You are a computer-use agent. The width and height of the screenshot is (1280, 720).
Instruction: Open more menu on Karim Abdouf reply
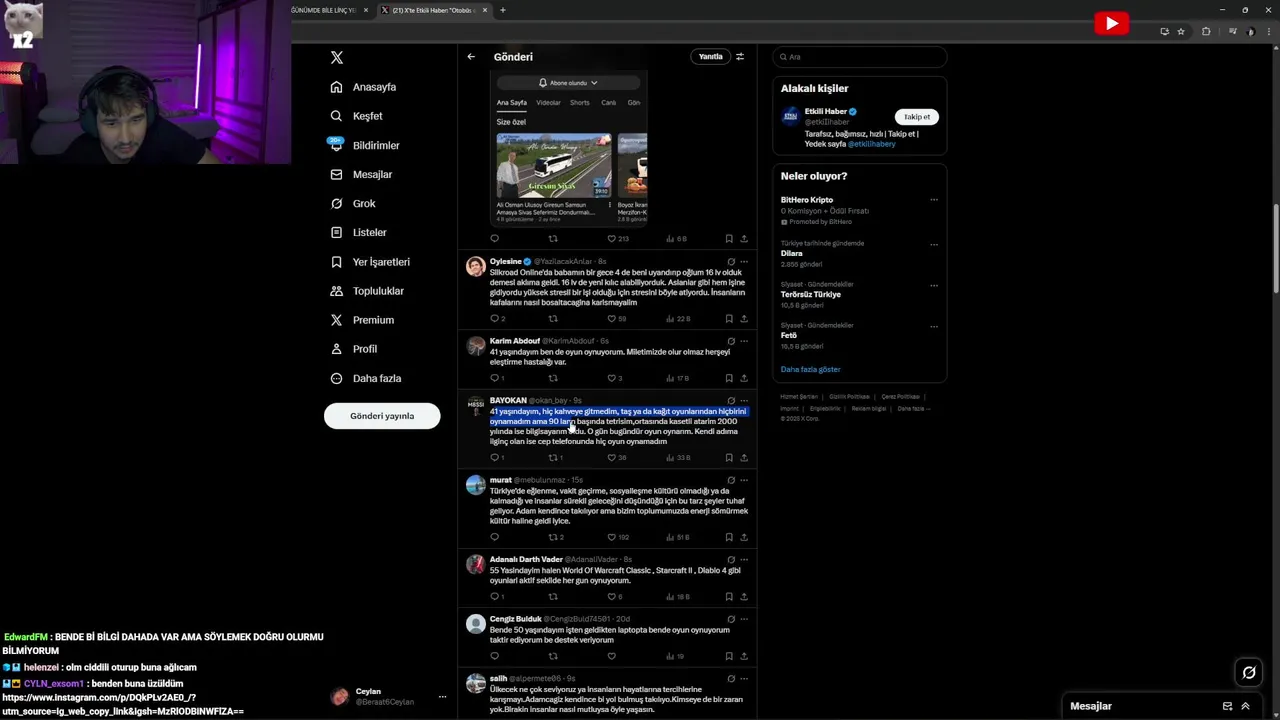(x=744, y=341)
